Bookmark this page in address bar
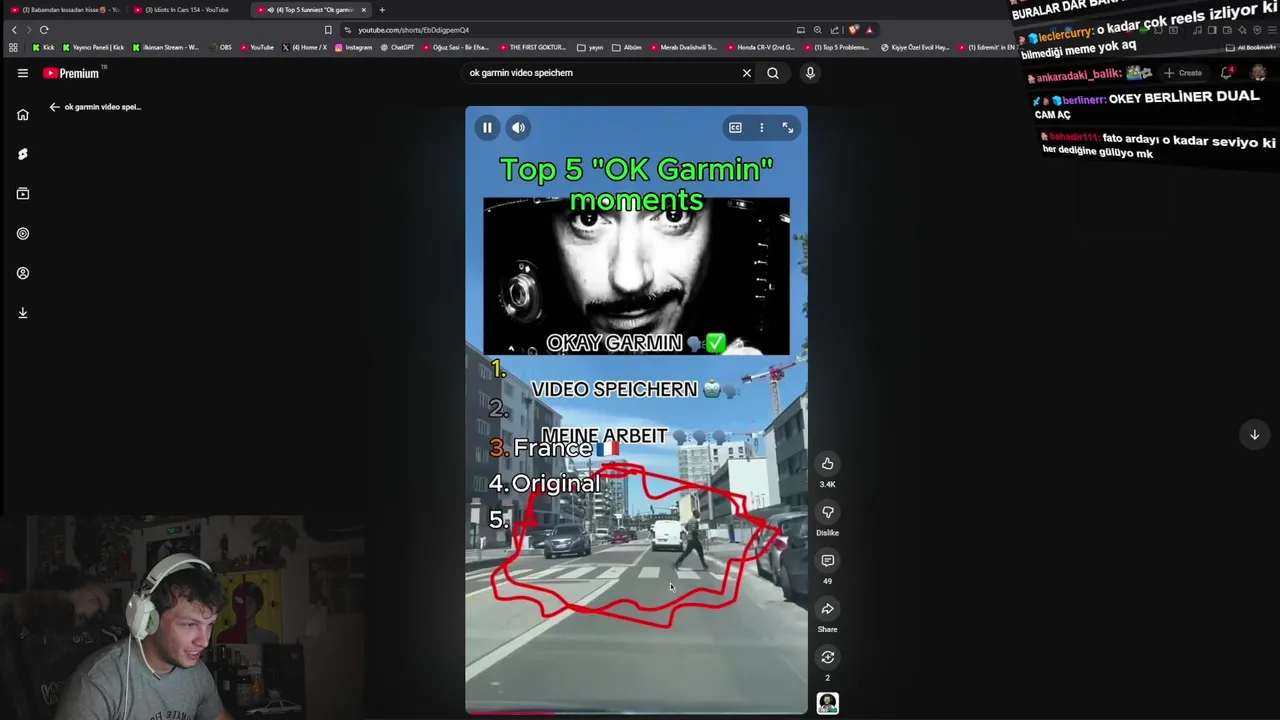Image resolution: width=1280 pixels, height=720 pixels. [x=327, y=30]
